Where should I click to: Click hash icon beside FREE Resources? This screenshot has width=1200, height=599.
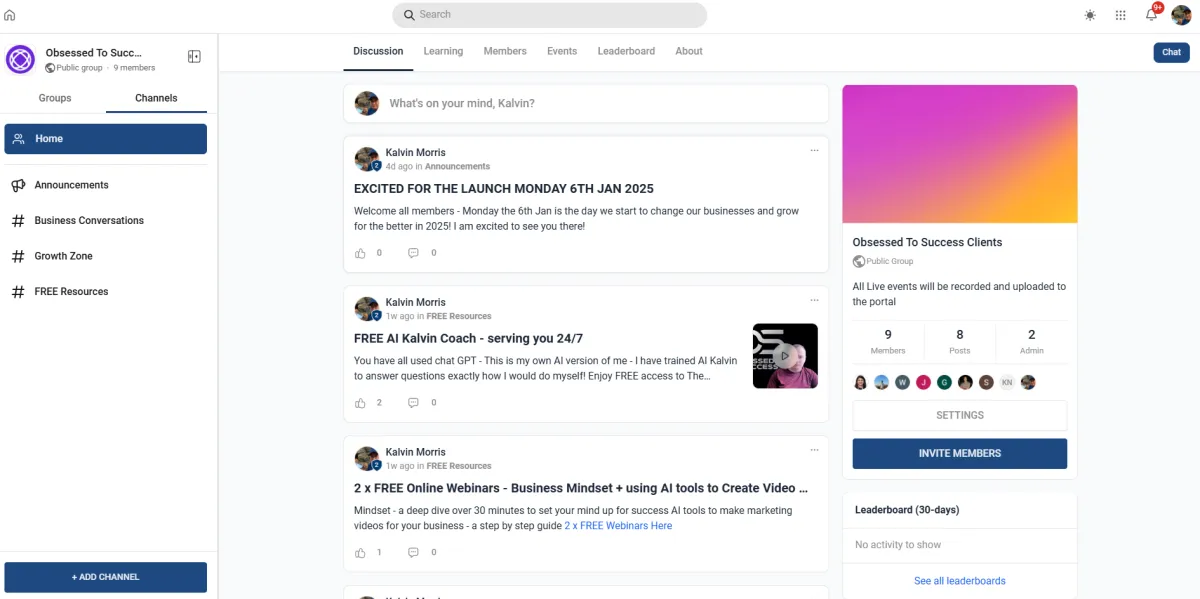pos(18,292)
